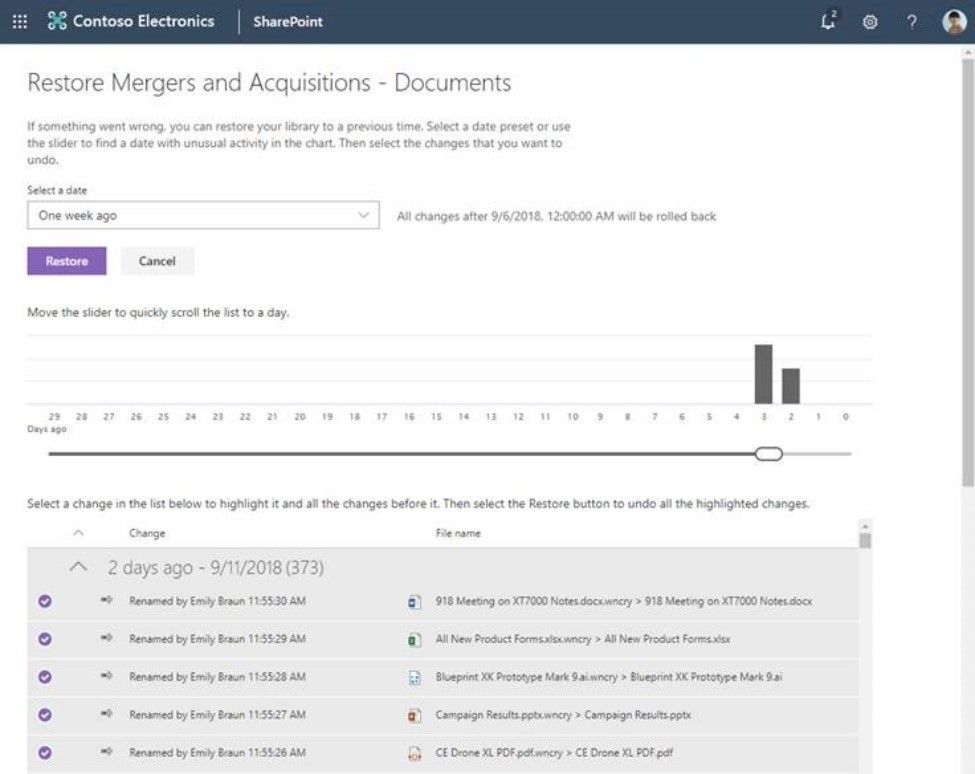
Task: Click the SharePoint header link
Action: coord(288,22)
